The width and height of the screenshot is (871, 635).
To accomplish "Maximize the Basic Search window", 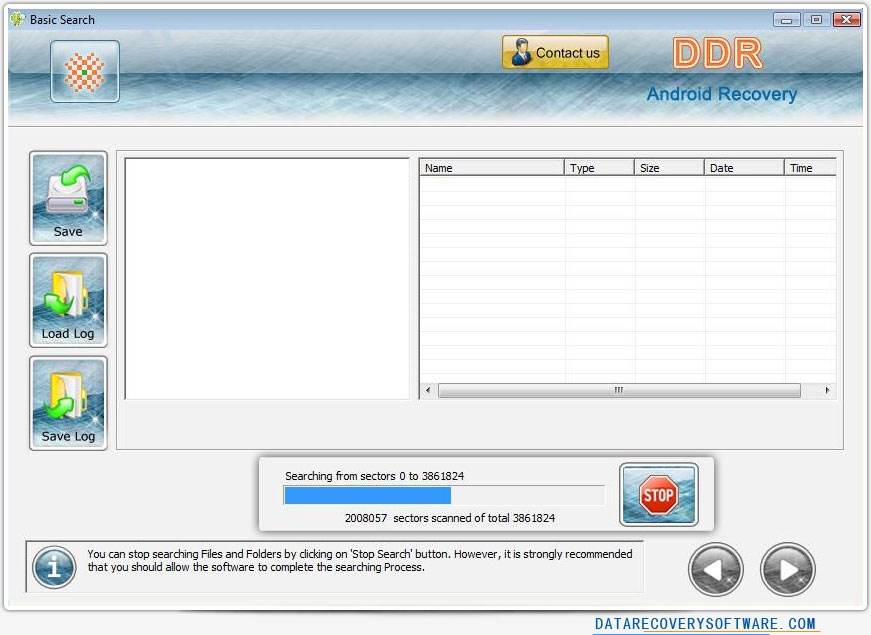I will point(816,19).
